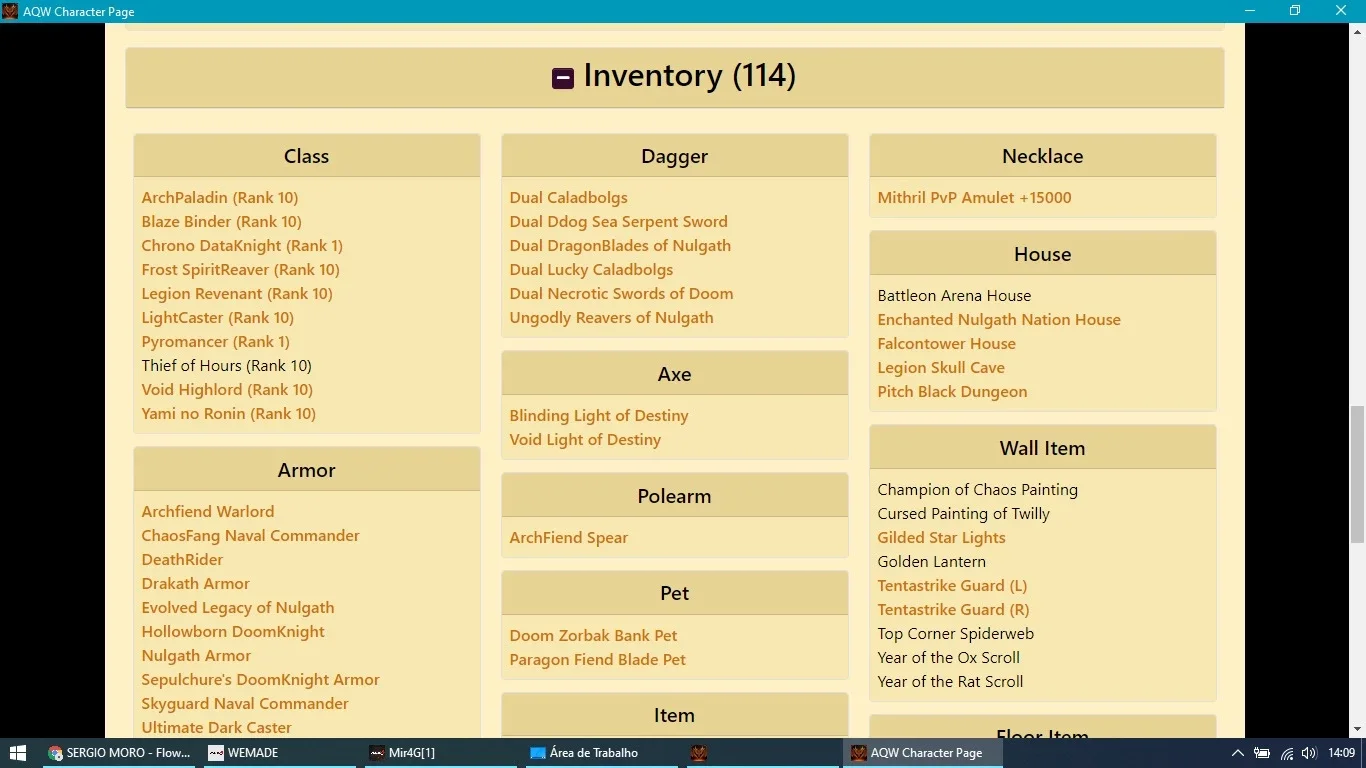Click Ungodly Reavers of Nulgath
This screenshot has width=1366, height=768.
[611, 318]
